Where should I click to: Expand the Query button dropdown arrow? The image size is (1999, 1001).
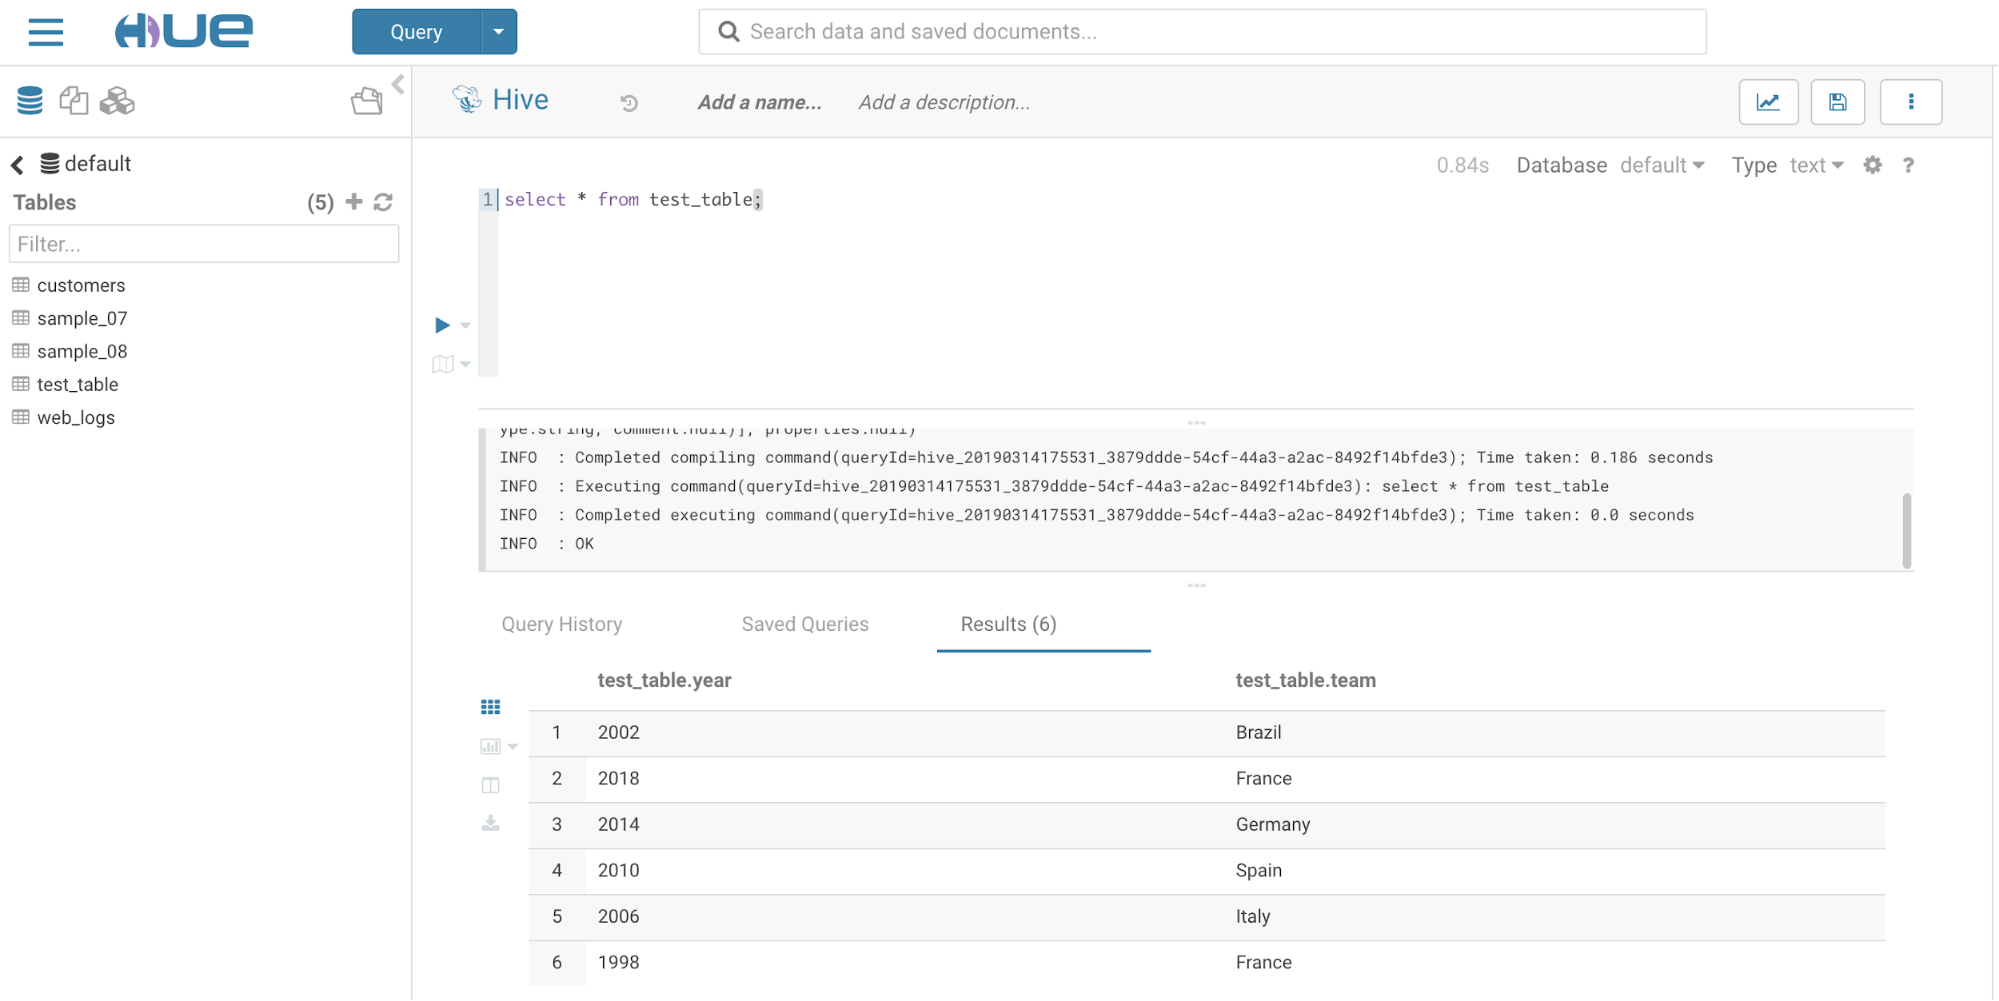(498, 32)
